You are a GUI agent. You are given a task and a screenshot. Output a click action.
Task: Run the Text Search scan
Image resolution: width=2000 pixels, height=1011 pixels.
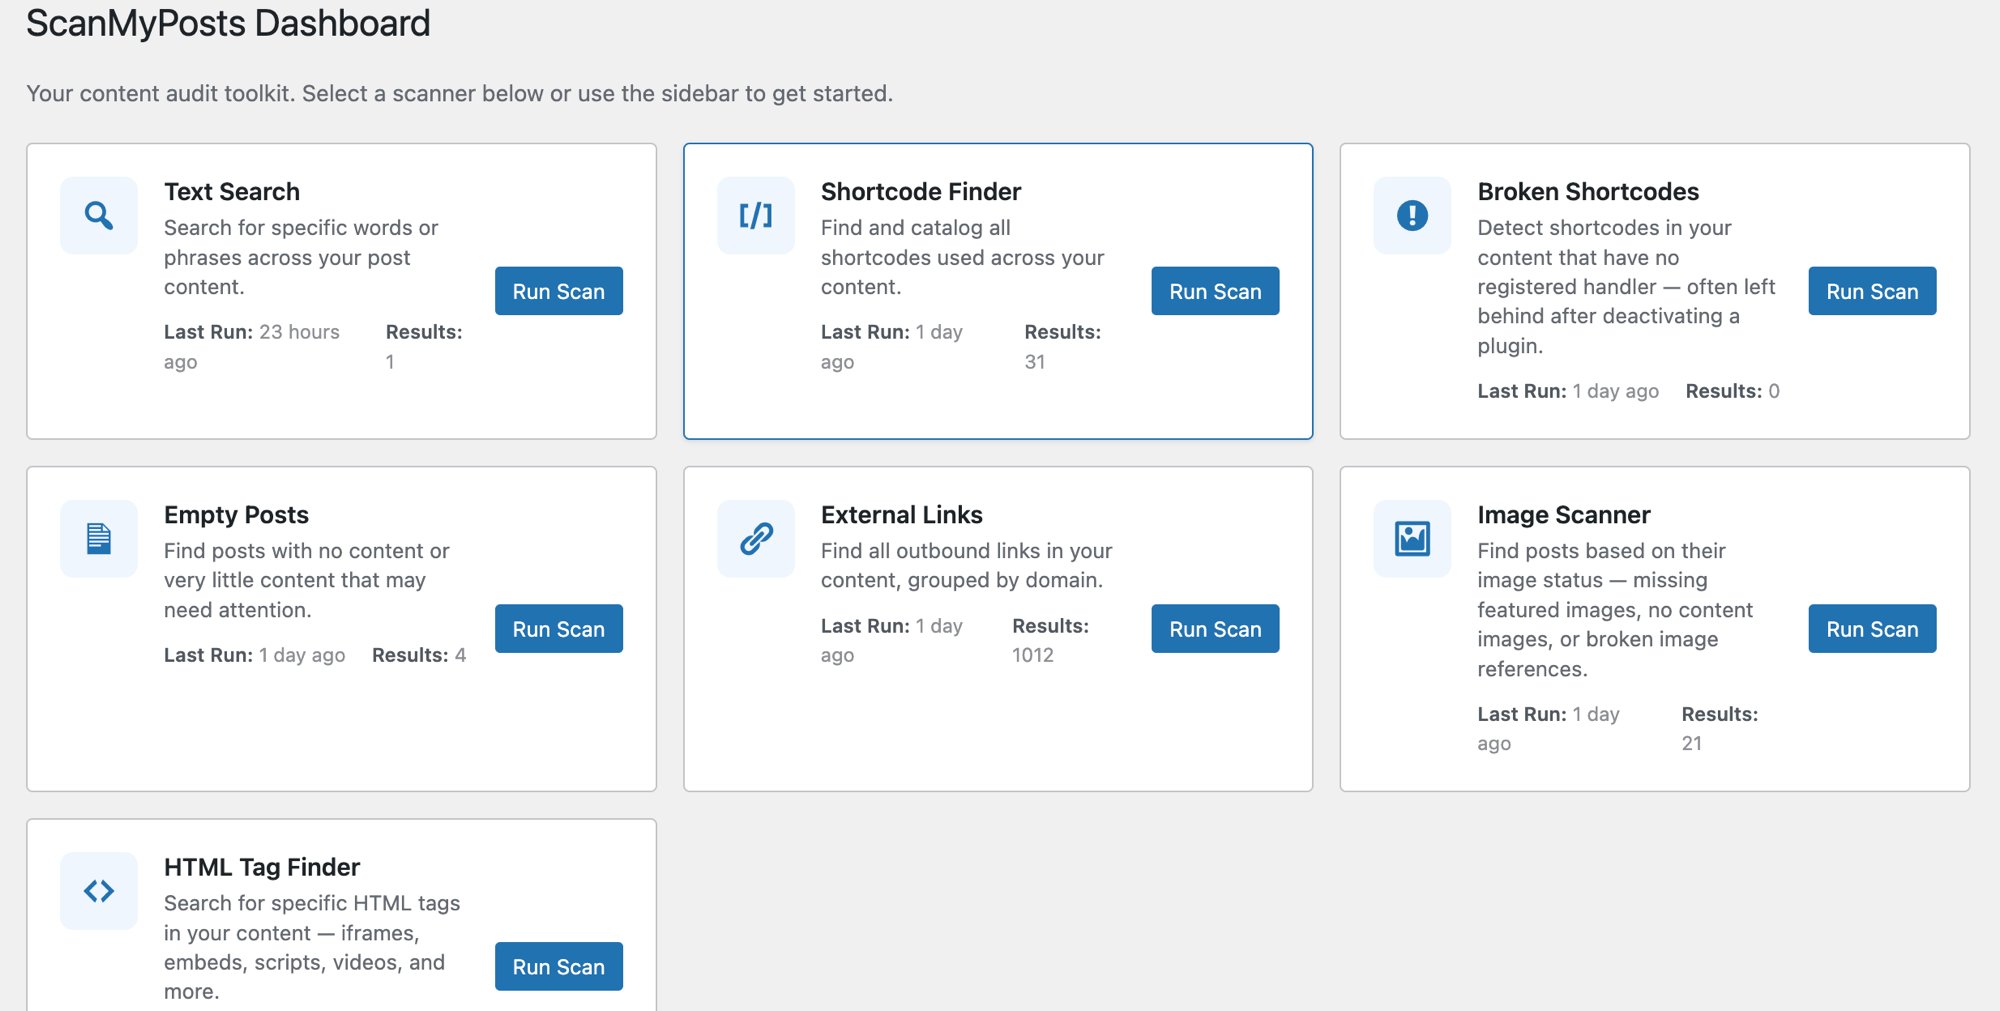coord(558,291)
